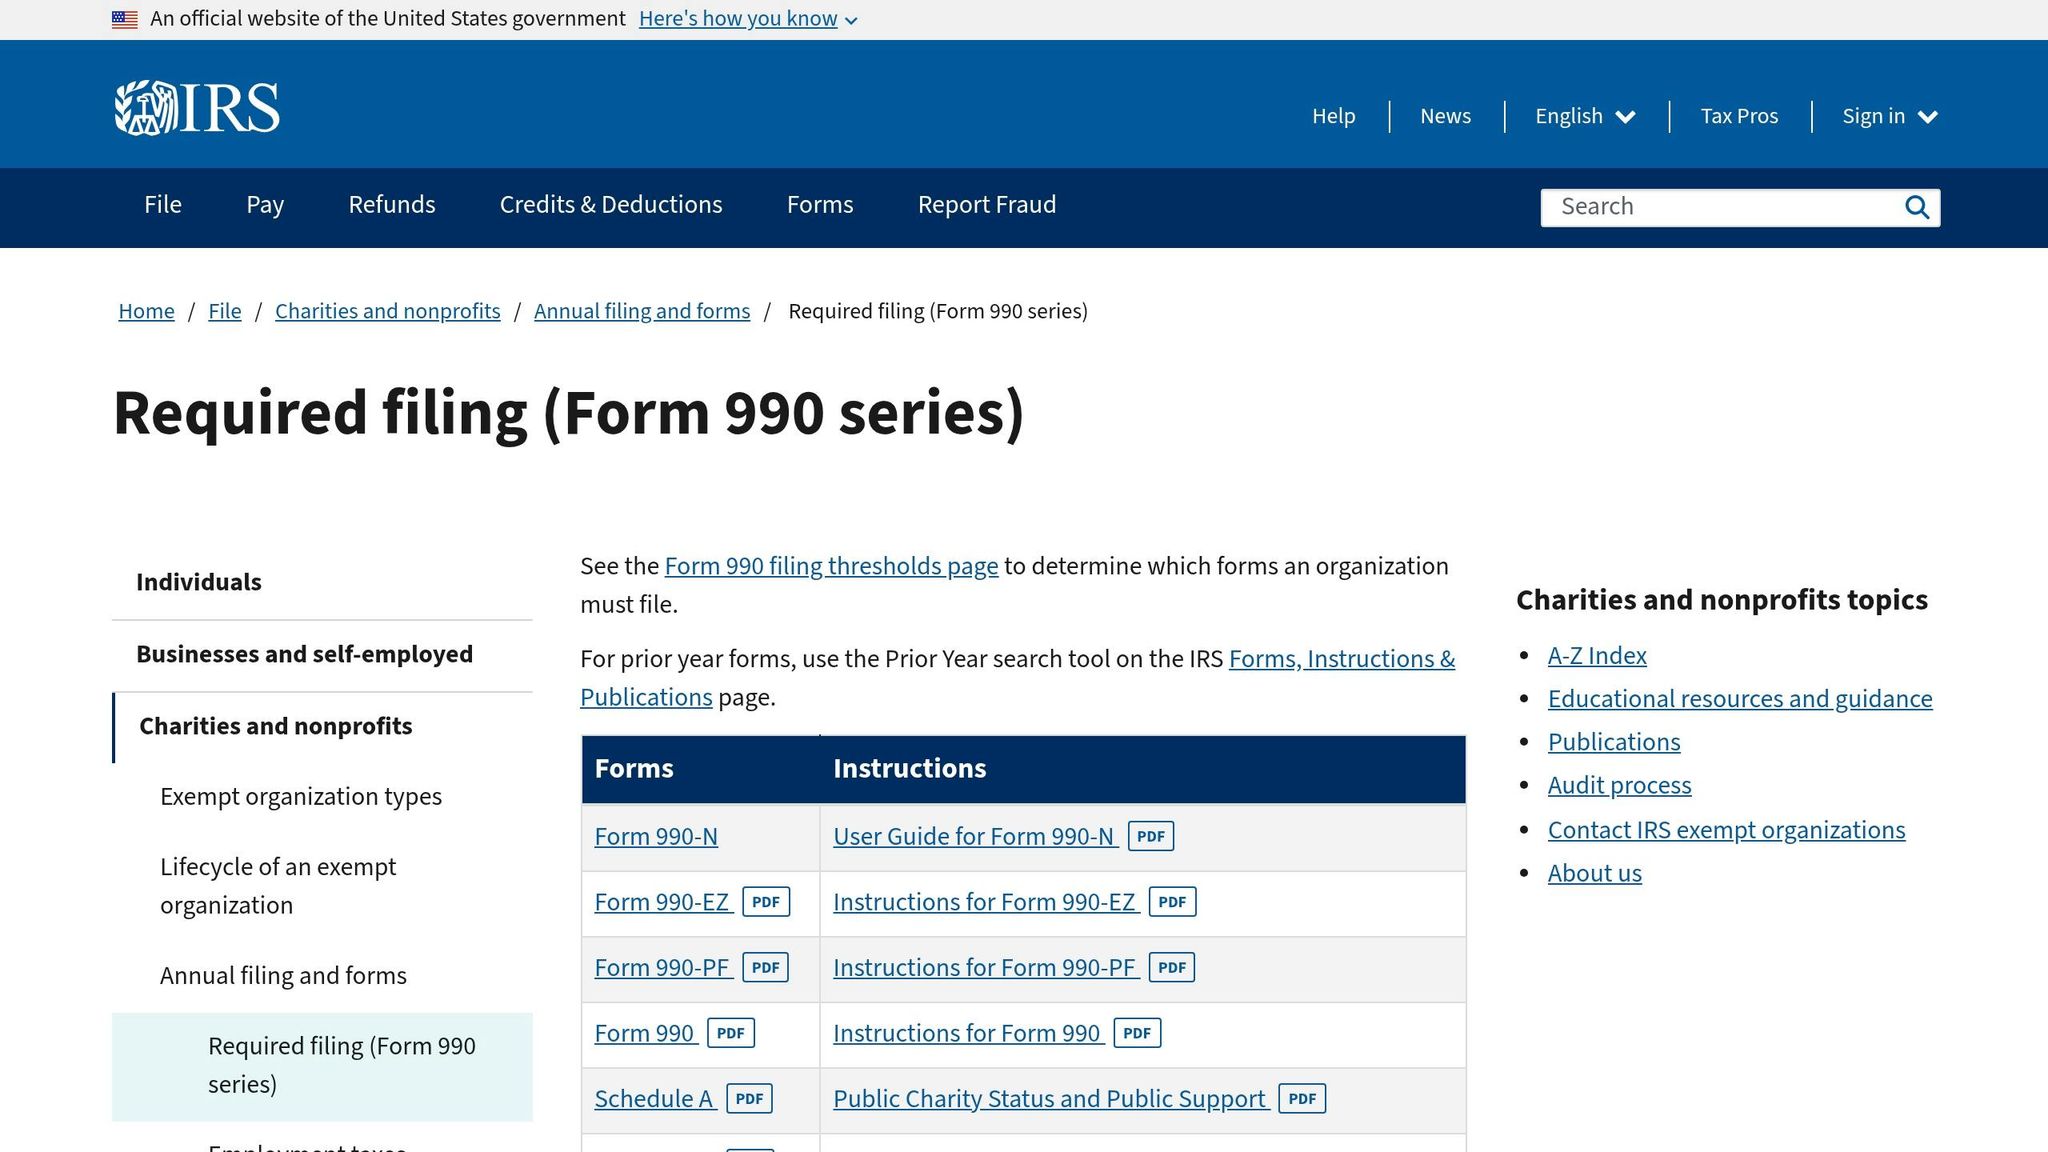
Task: Open A-Z Index topic link
Action: pos(1597,656)
